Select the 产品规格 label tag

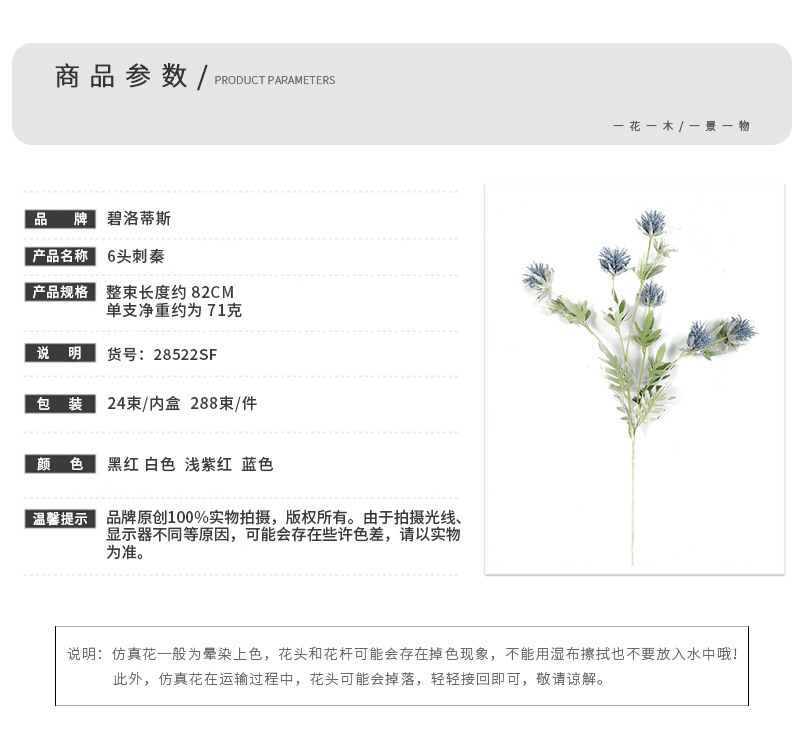[x=60, y=292]
